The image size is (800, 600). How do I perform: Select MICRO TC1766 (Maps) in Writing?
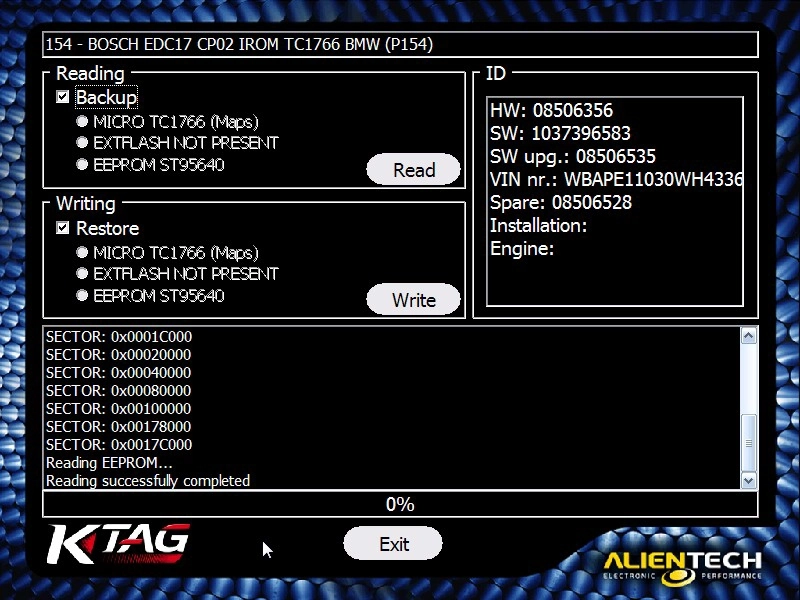[82, 252]
